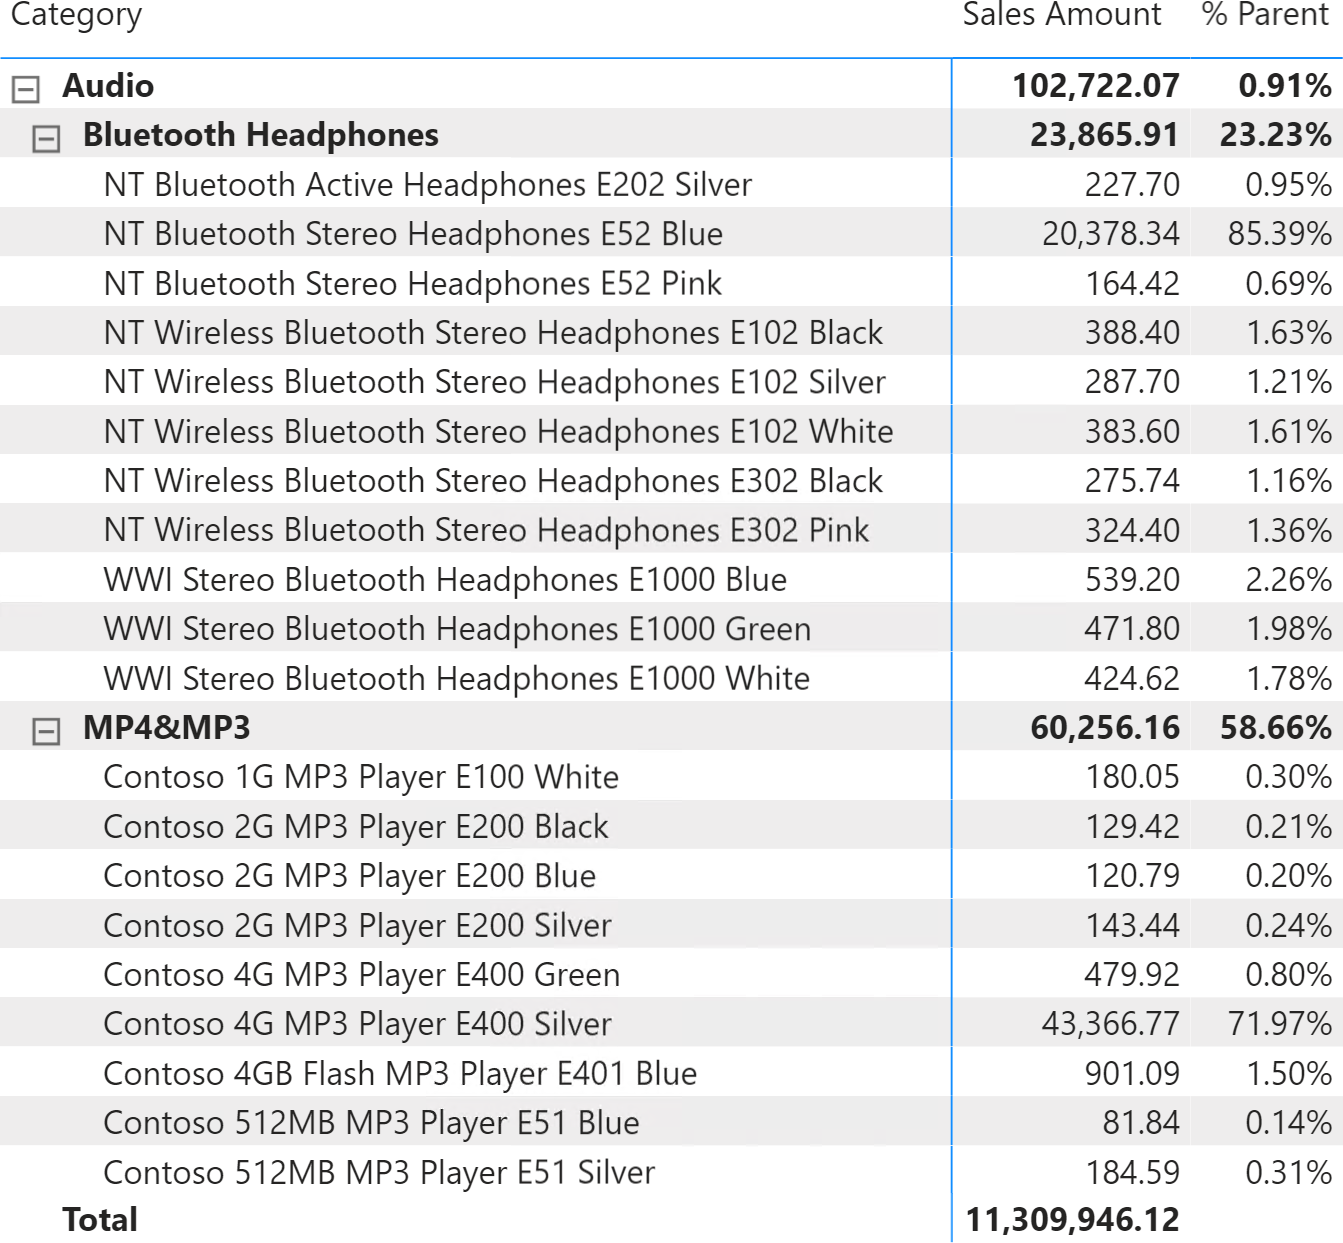This screenshot has width=1343, height=1243.
Task: Click the sales value 479.92
Action: coord(1133,975)
